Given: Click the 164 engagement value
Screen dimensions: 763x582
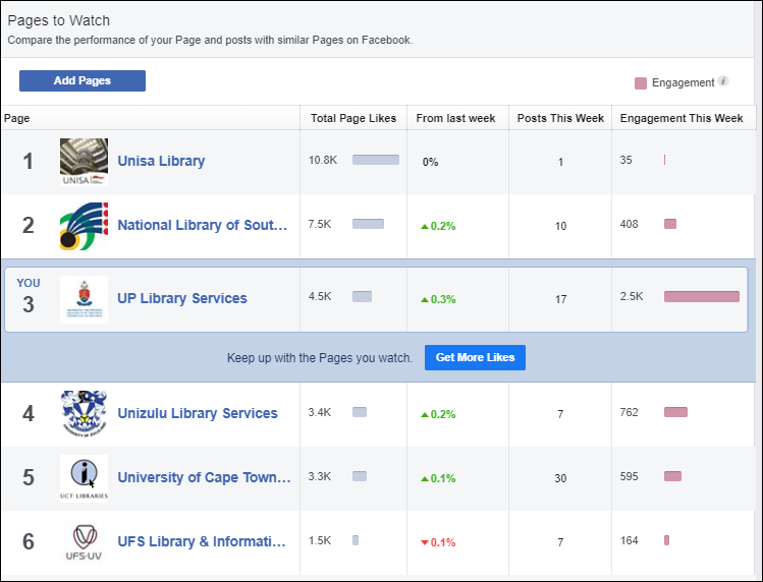Looking at the screenshot, I should tap(629, 541).
